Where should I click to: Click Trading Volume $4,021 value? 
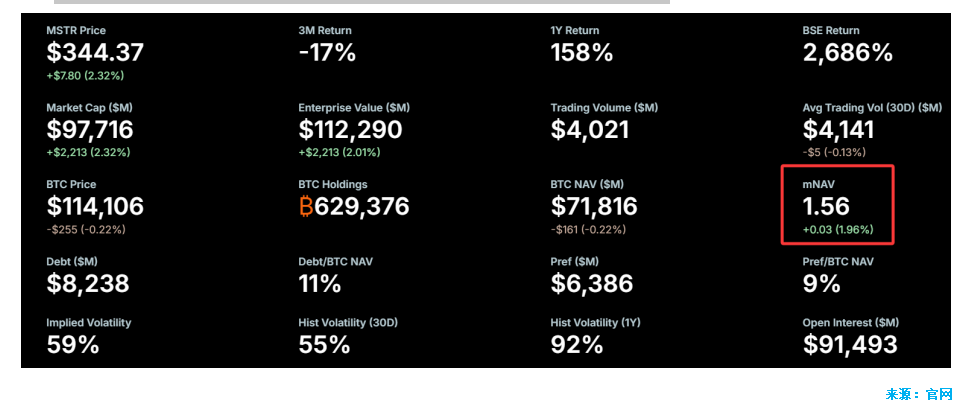point(590,130)
